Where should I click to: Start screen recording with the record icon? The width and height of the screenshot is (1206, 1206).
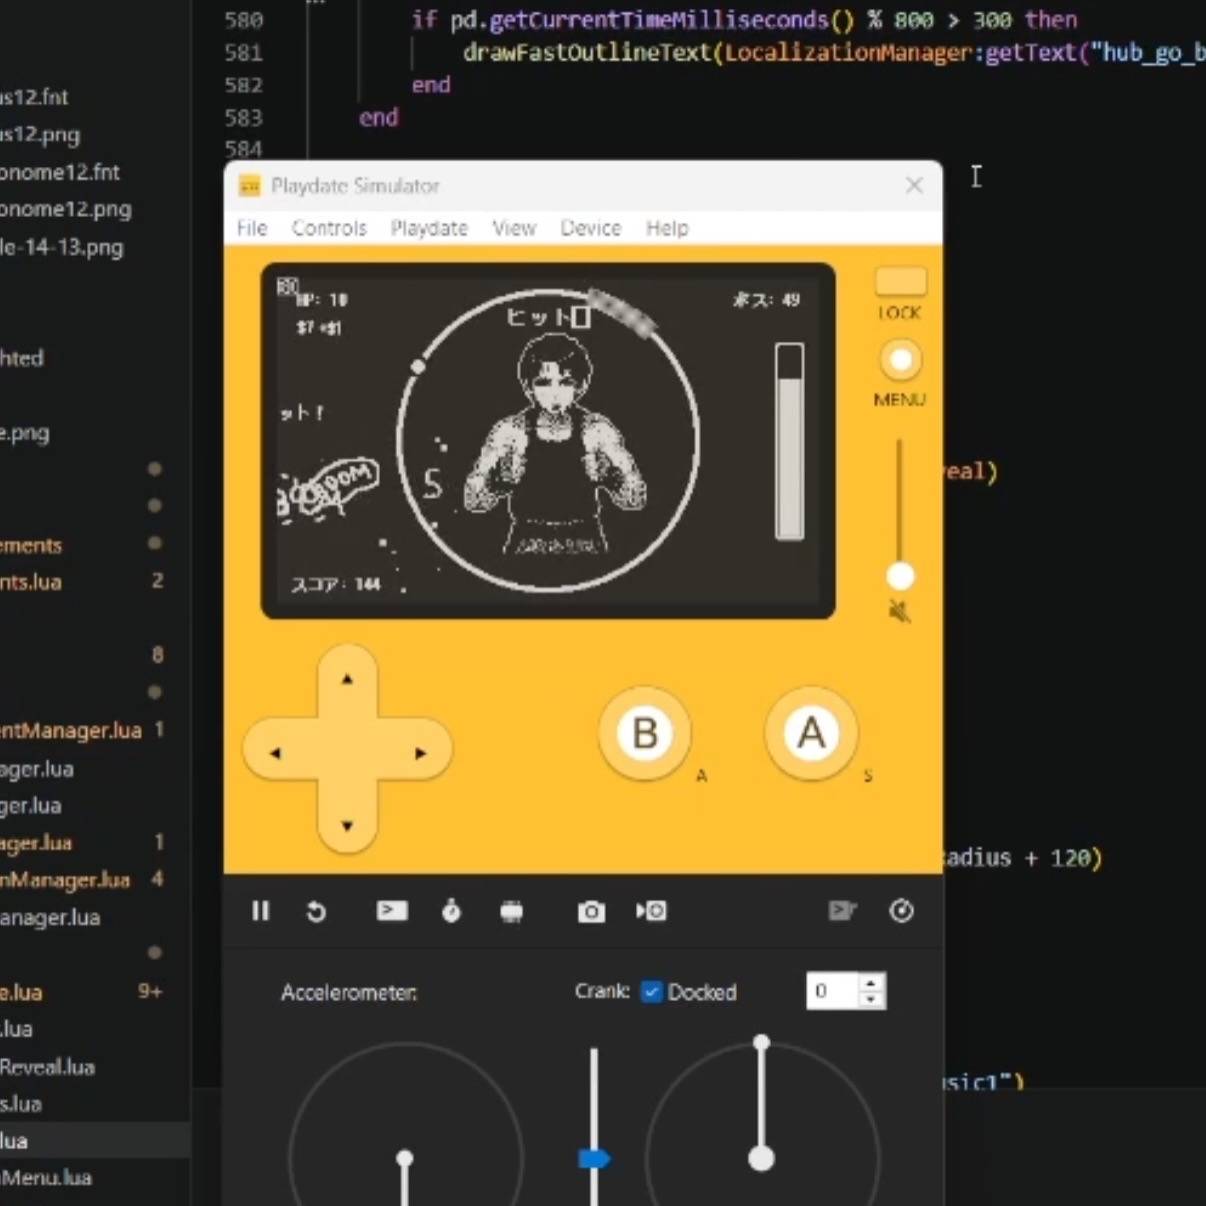coord(651,911)
